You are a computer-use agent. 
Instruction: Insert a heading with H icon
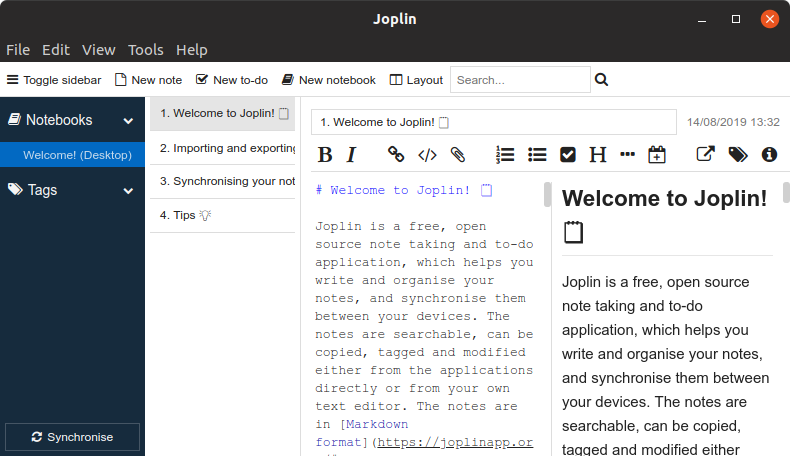coord(598,155)
